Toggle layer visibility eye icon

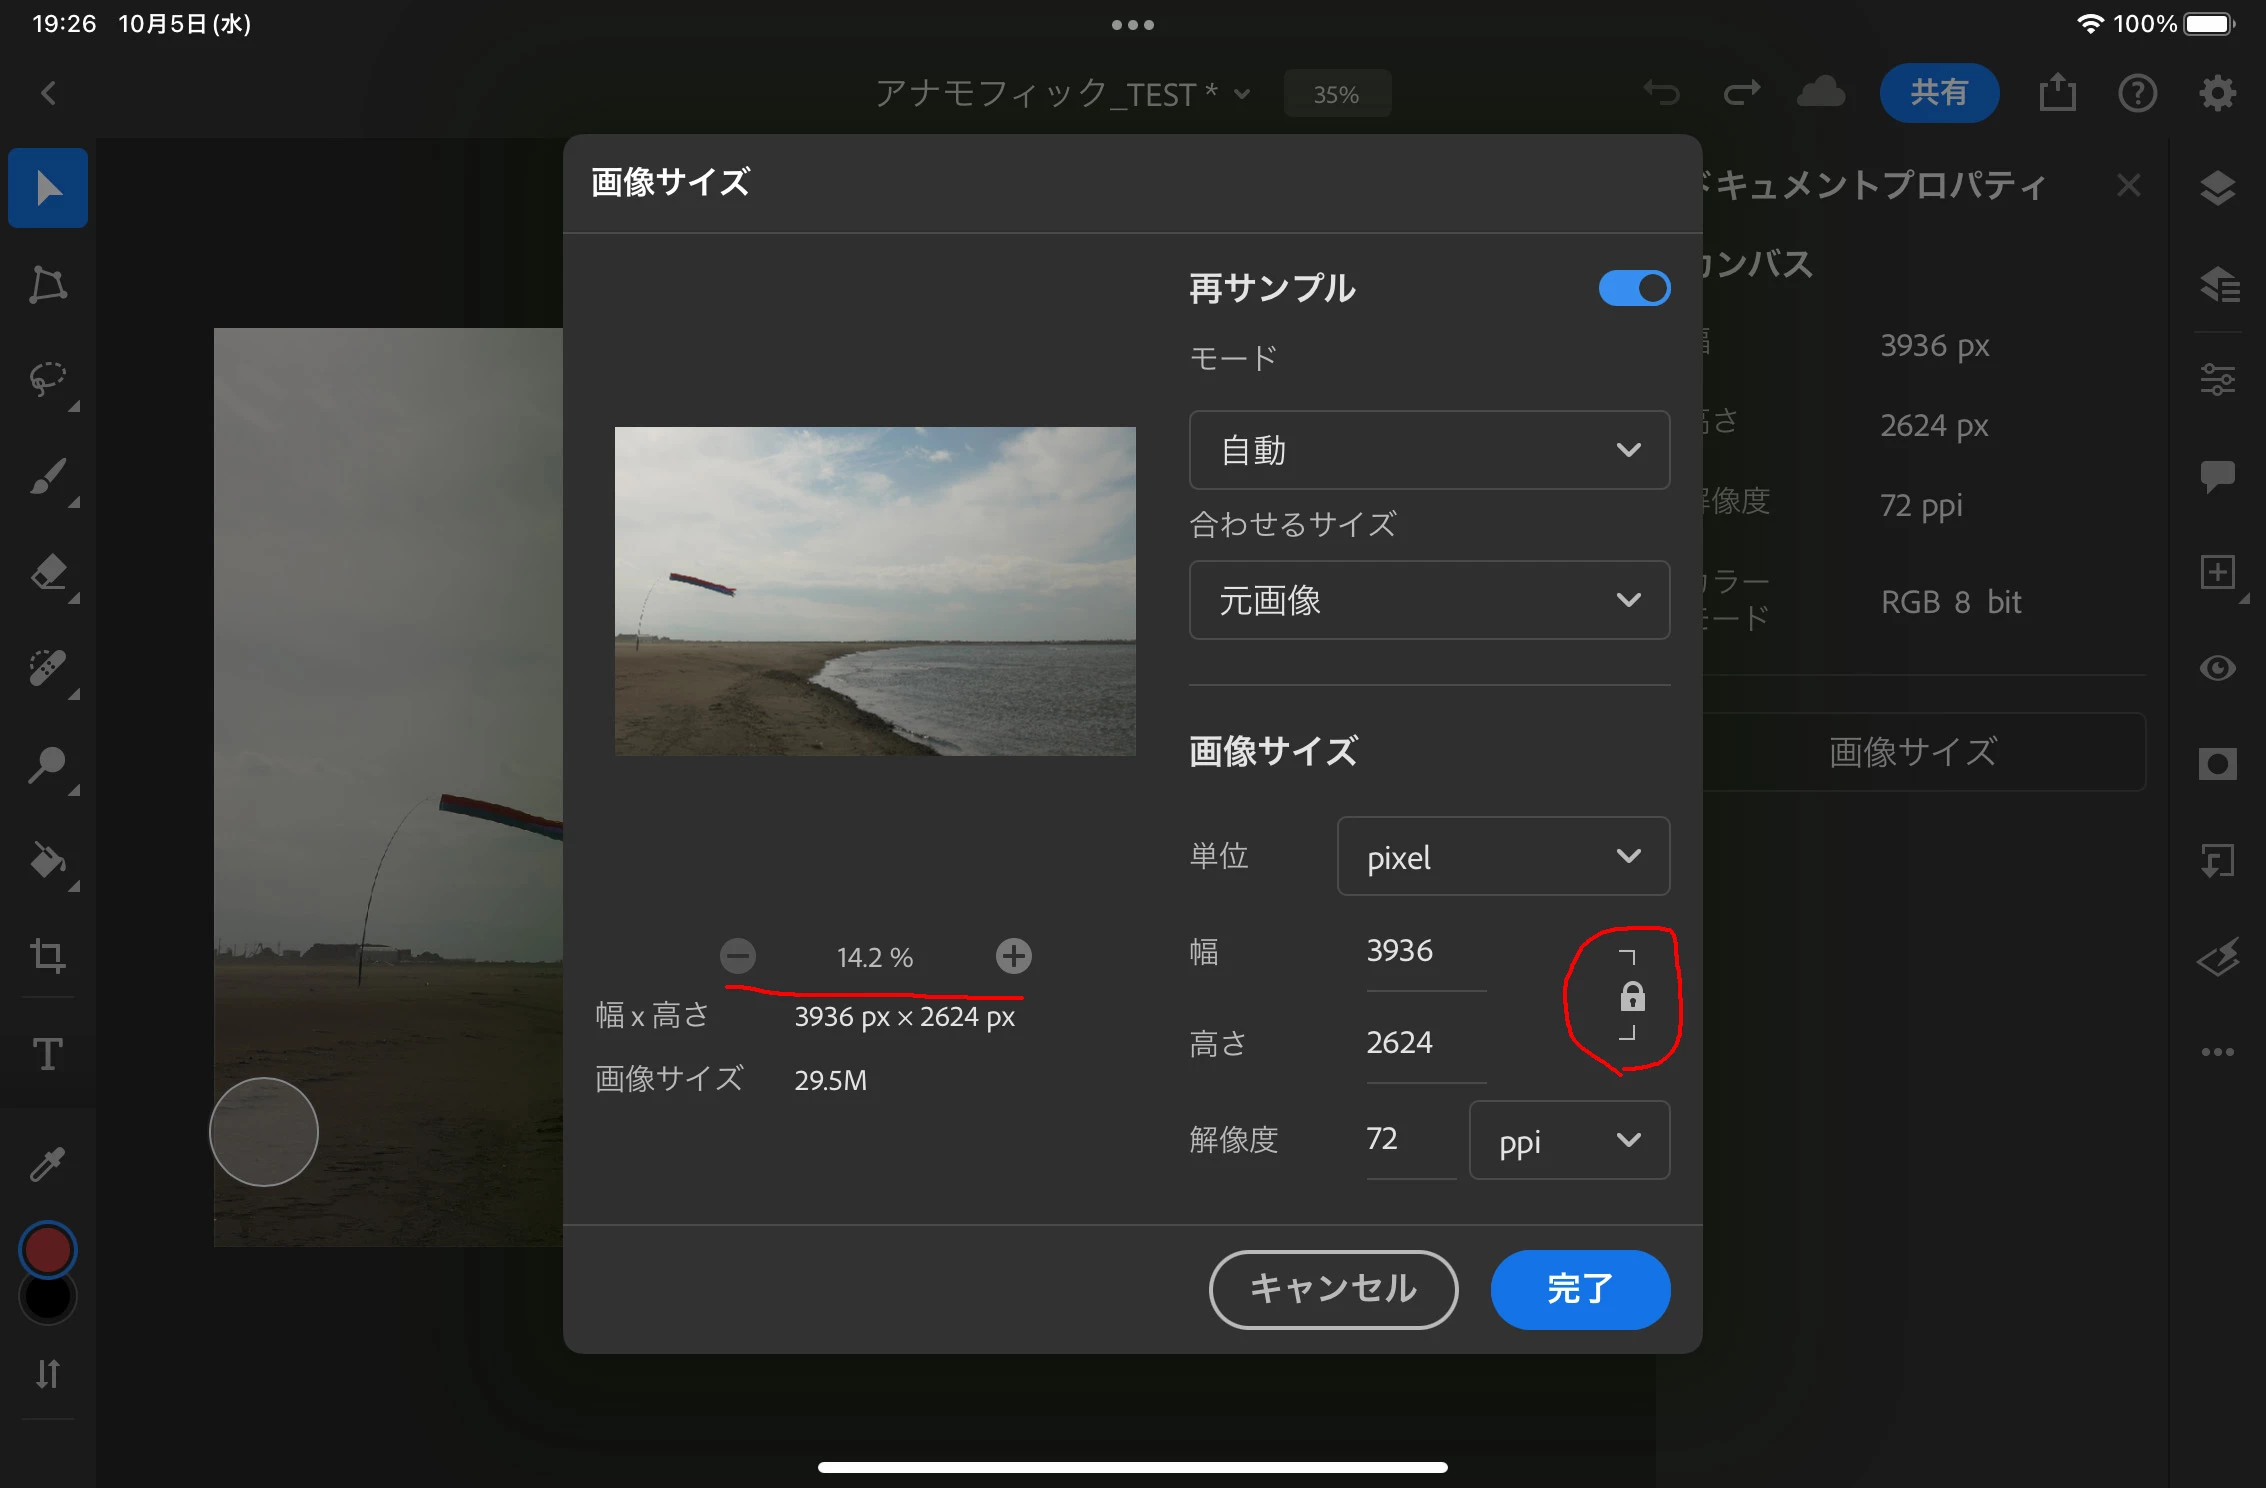tap(2217, 668)
